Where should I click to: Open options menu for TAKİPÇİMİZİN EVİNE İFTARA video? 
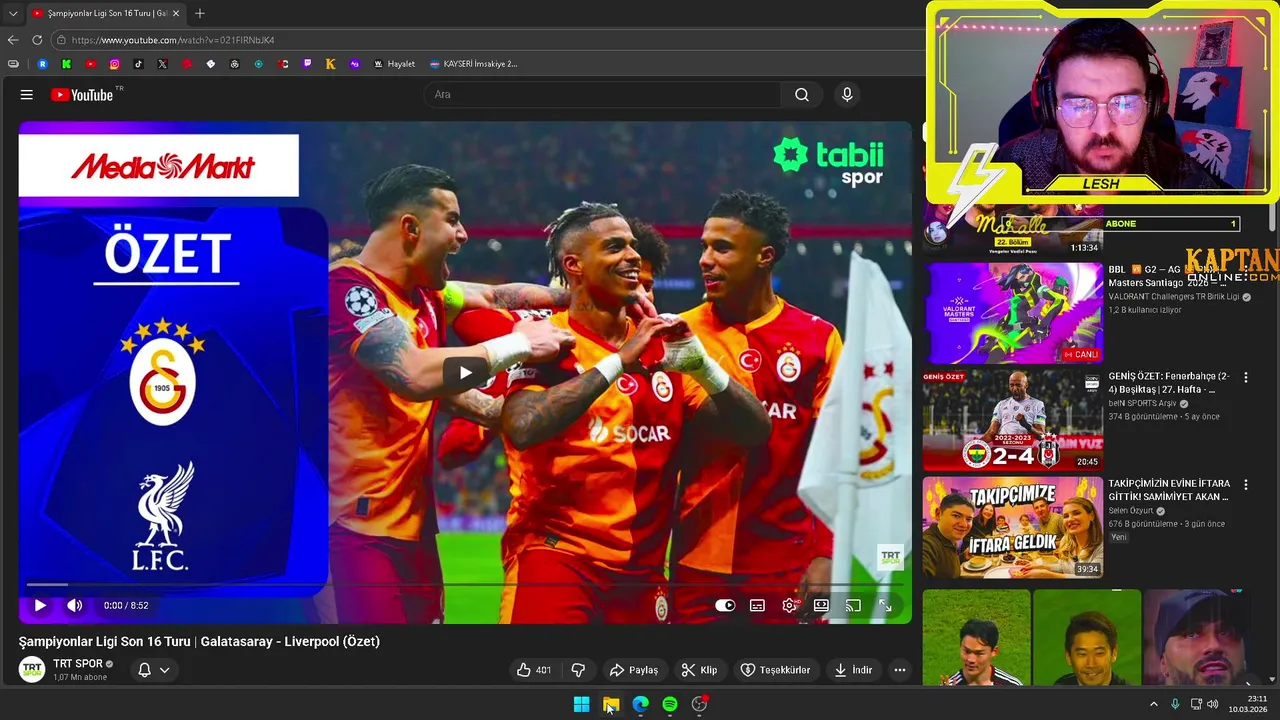(x=1246, y=485)
